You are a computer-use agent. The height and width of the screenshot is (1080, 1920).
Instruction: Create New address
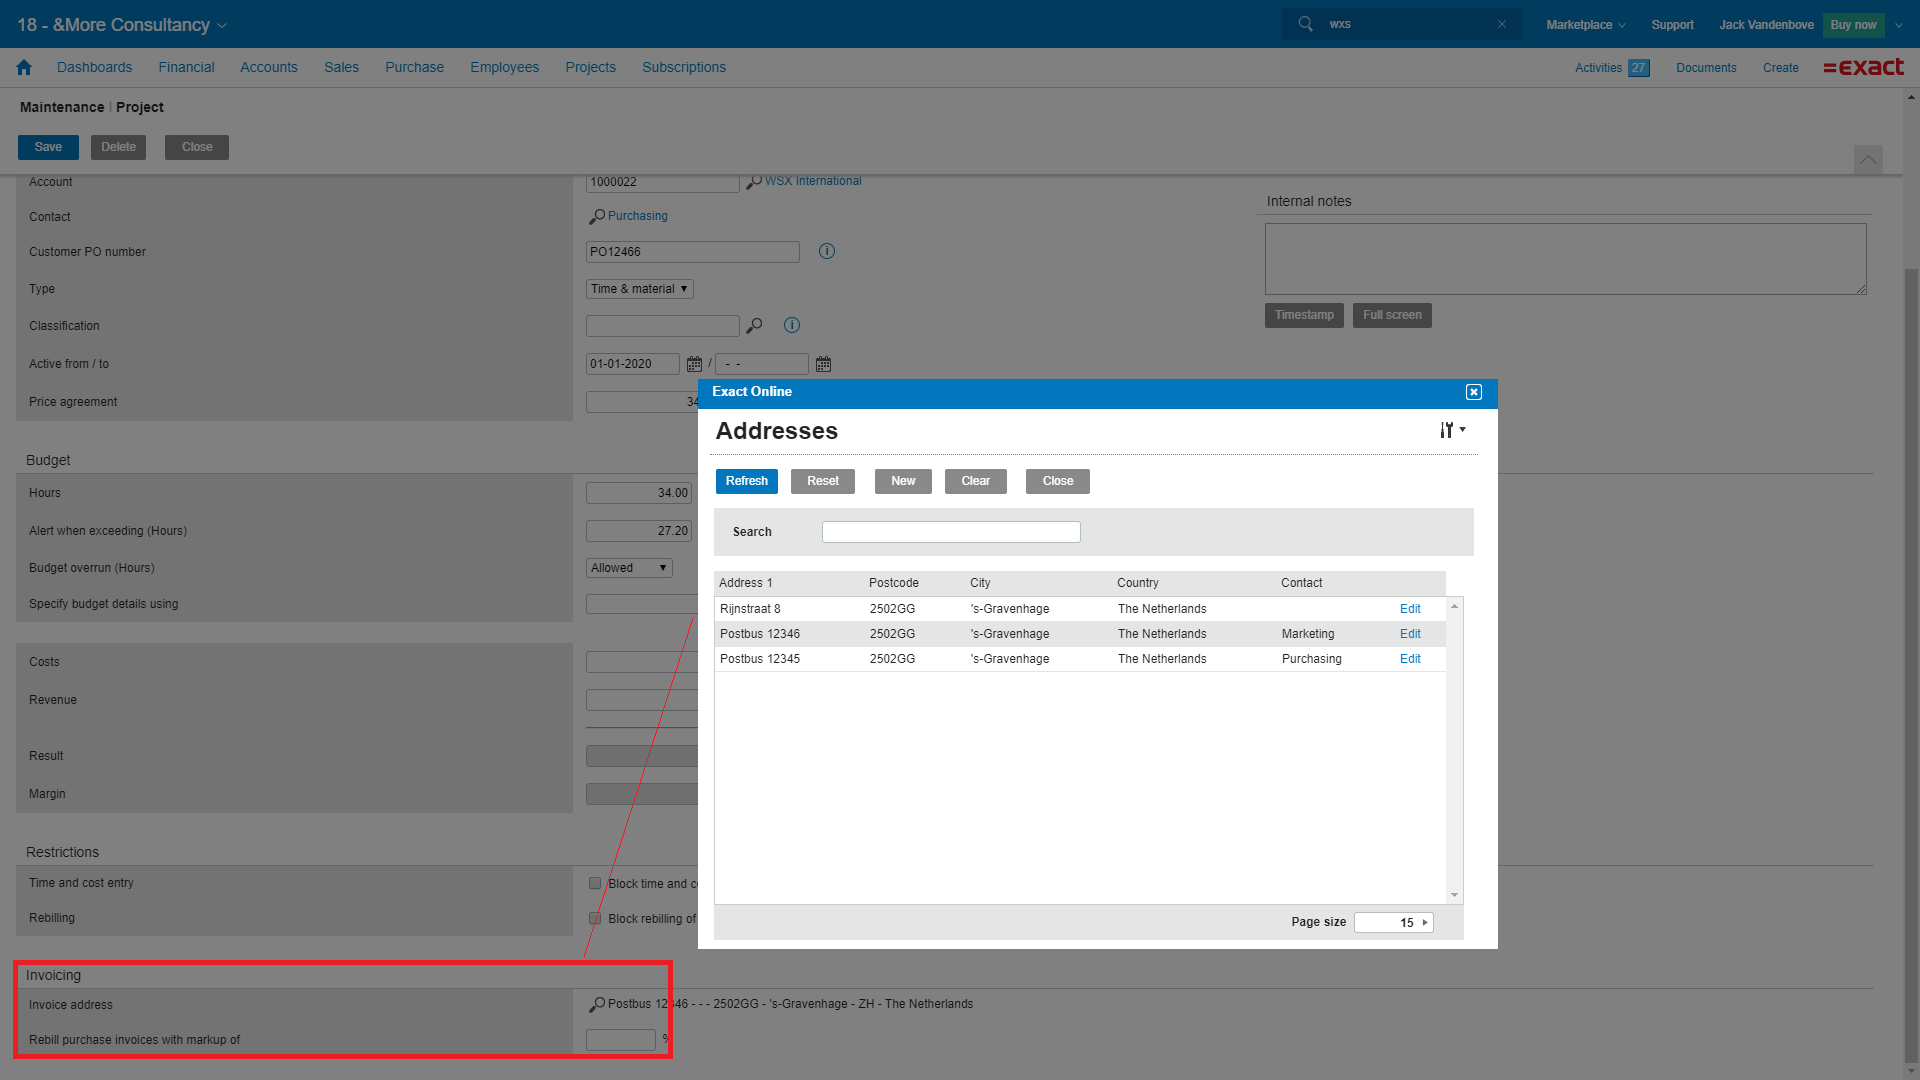903,481
